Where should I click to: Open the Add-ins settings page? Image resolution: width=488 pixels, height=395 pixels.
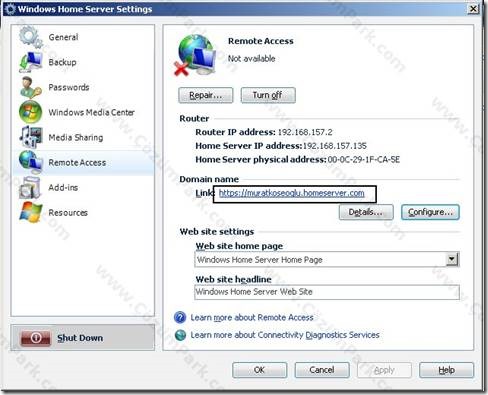[x=63, y=187]
